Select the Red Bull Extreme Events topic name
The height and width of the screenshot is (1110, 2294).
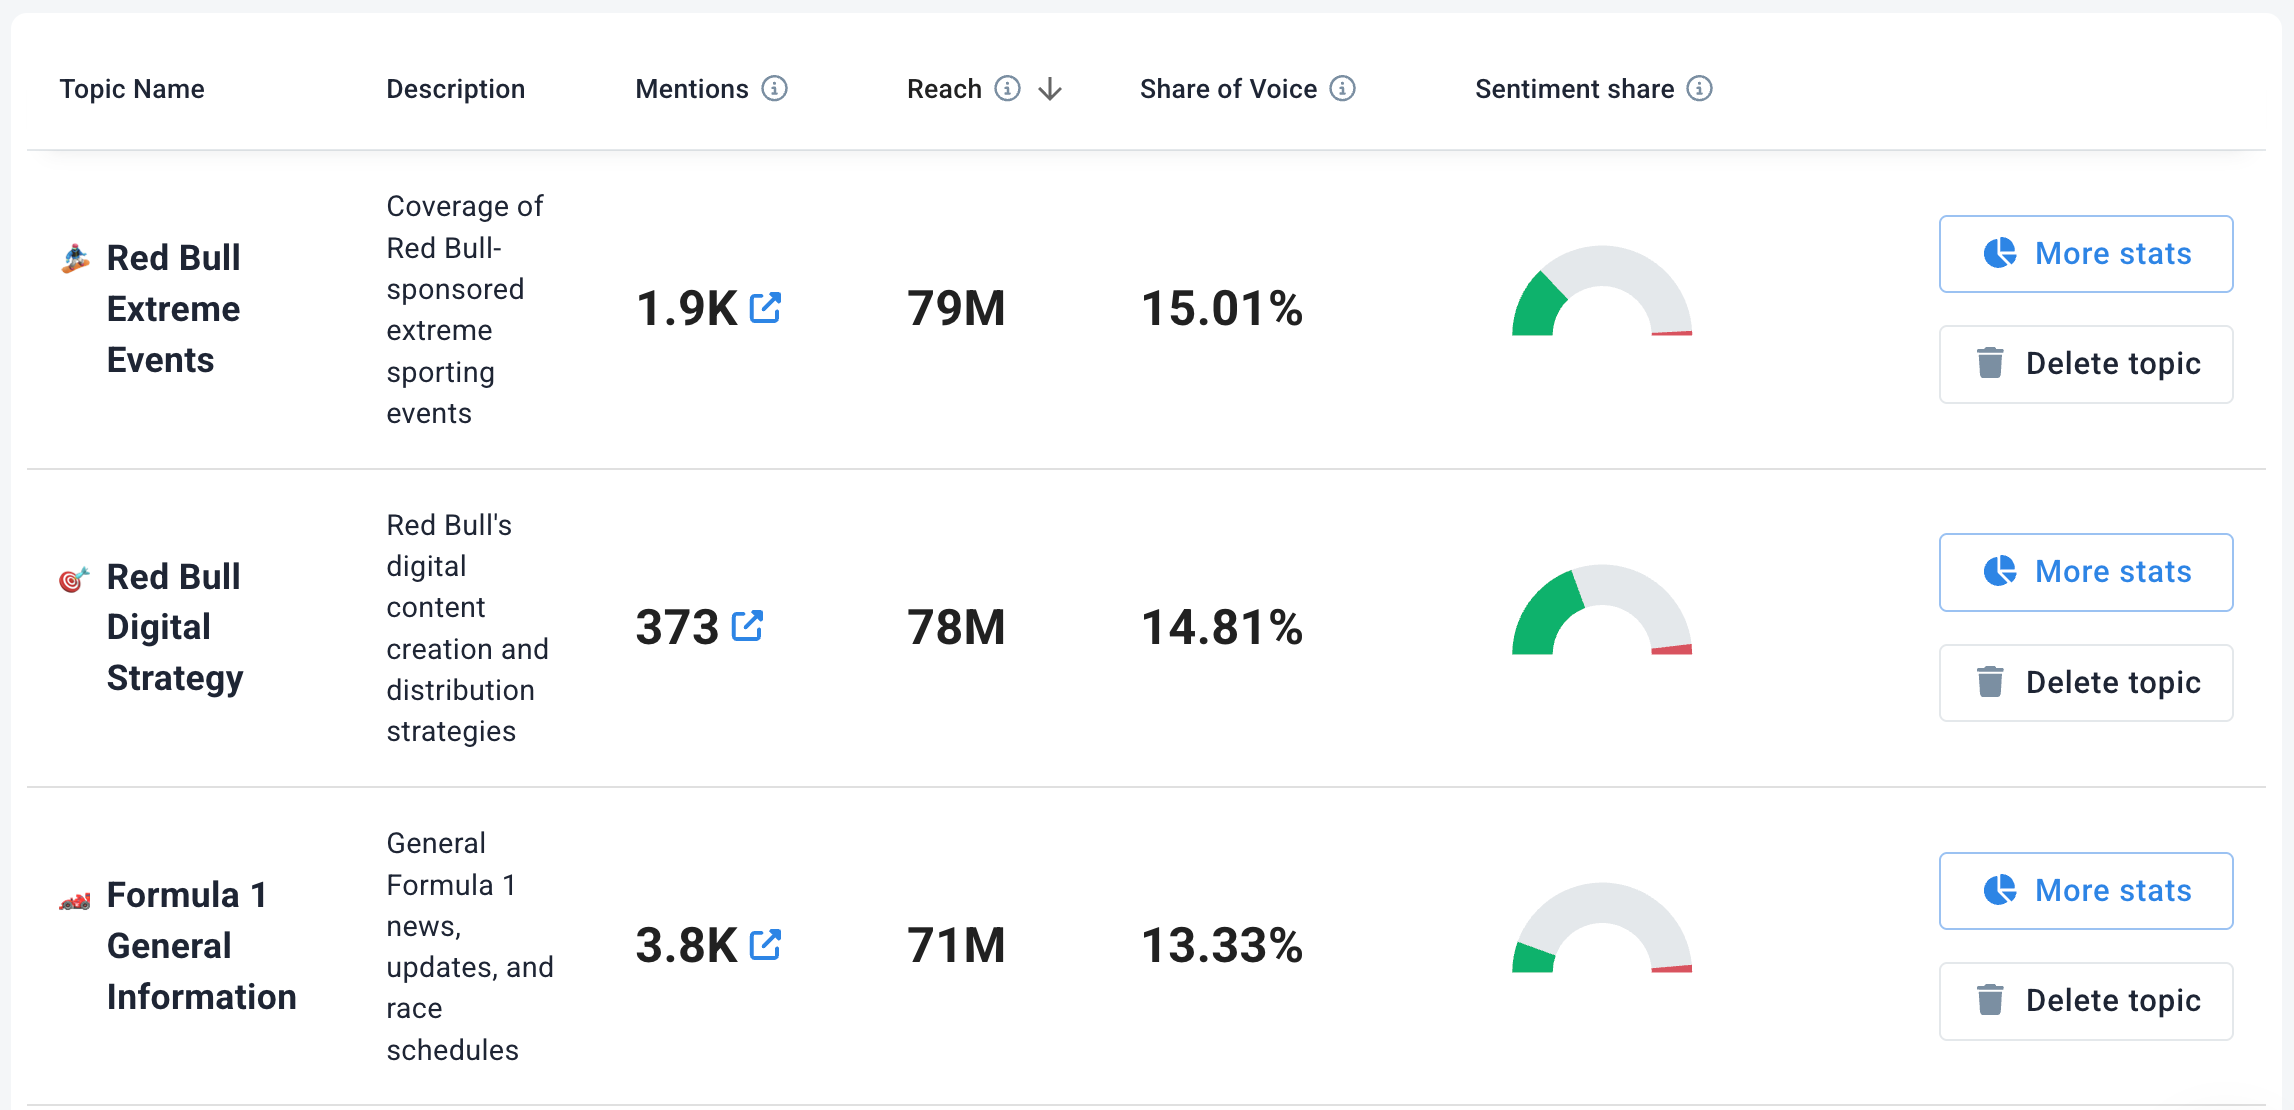(x=174, y=309)
